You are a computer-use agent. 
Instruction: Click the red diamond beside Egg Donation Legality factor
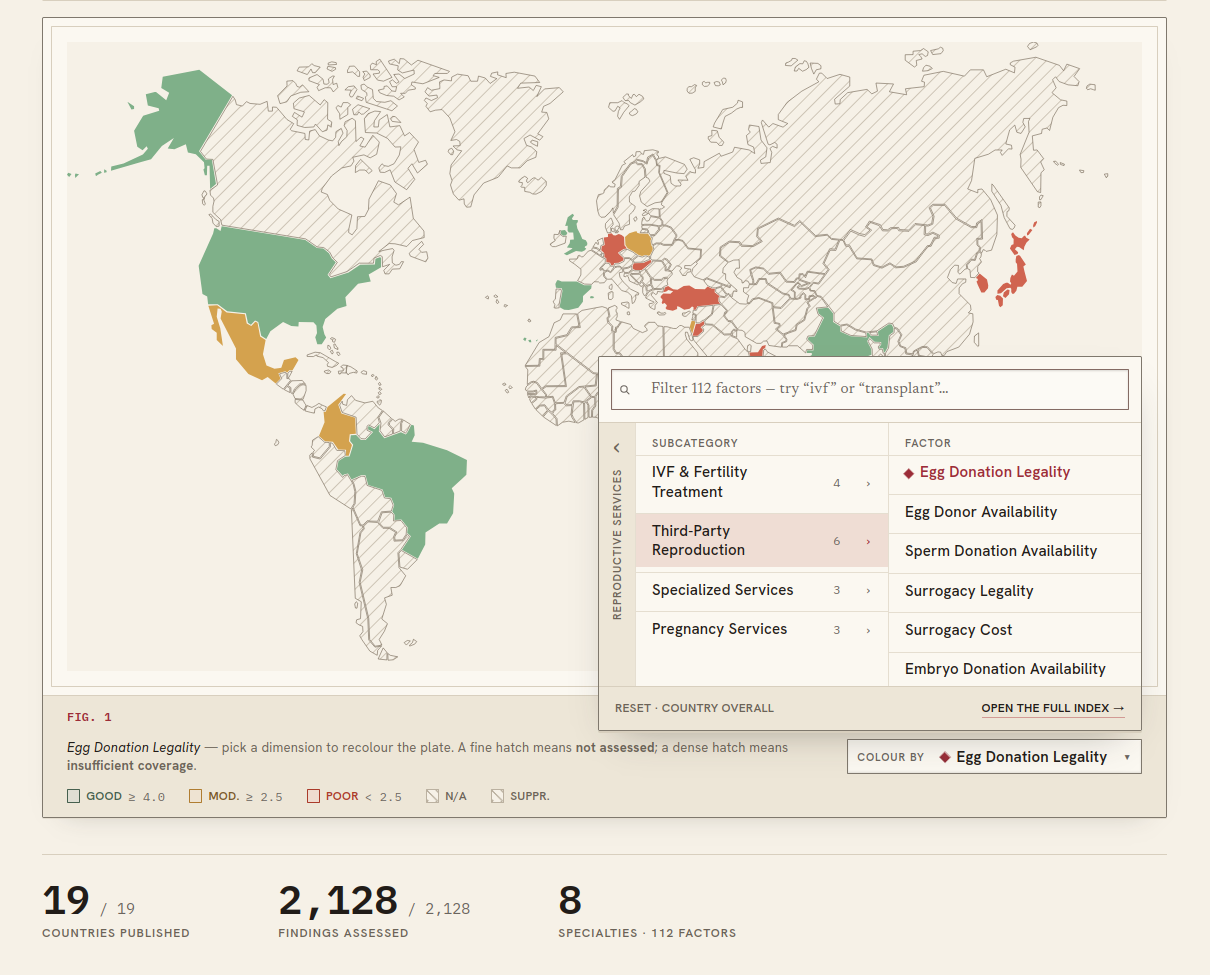click(x=909, y=473)
